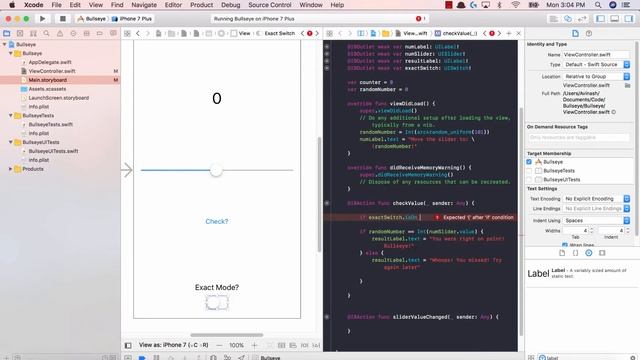Show the standard editor
The height and width of the screenshot is (360, 640).
[553, 19]
